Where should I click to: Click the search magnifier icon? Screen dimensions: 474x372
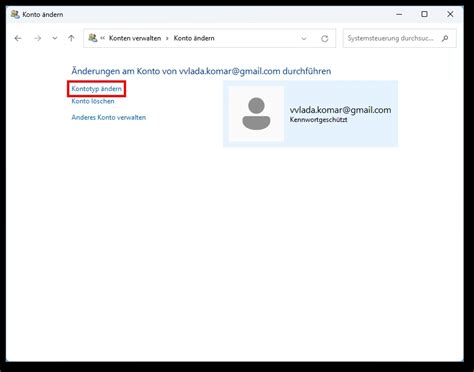(445, 38)
